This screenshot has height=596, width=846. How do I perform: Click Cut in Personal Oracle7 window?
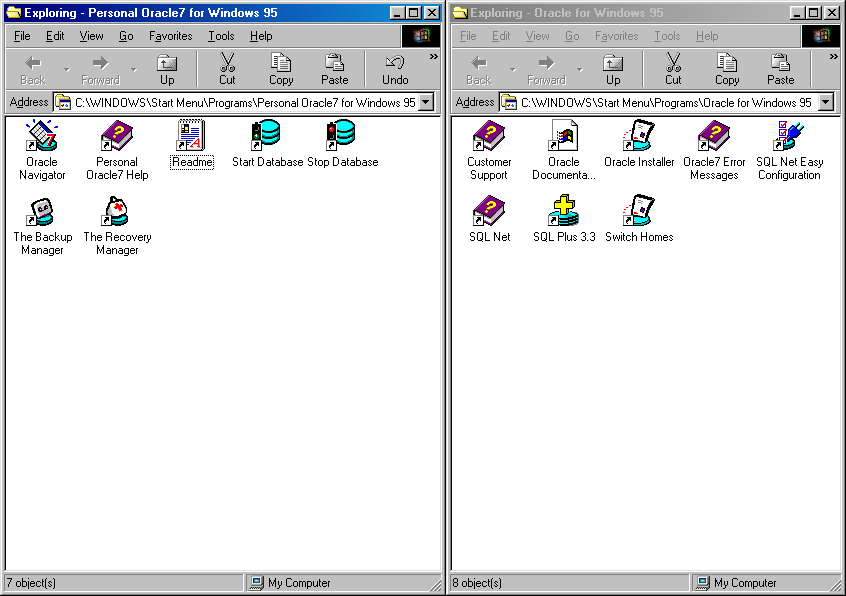point(227,70)
